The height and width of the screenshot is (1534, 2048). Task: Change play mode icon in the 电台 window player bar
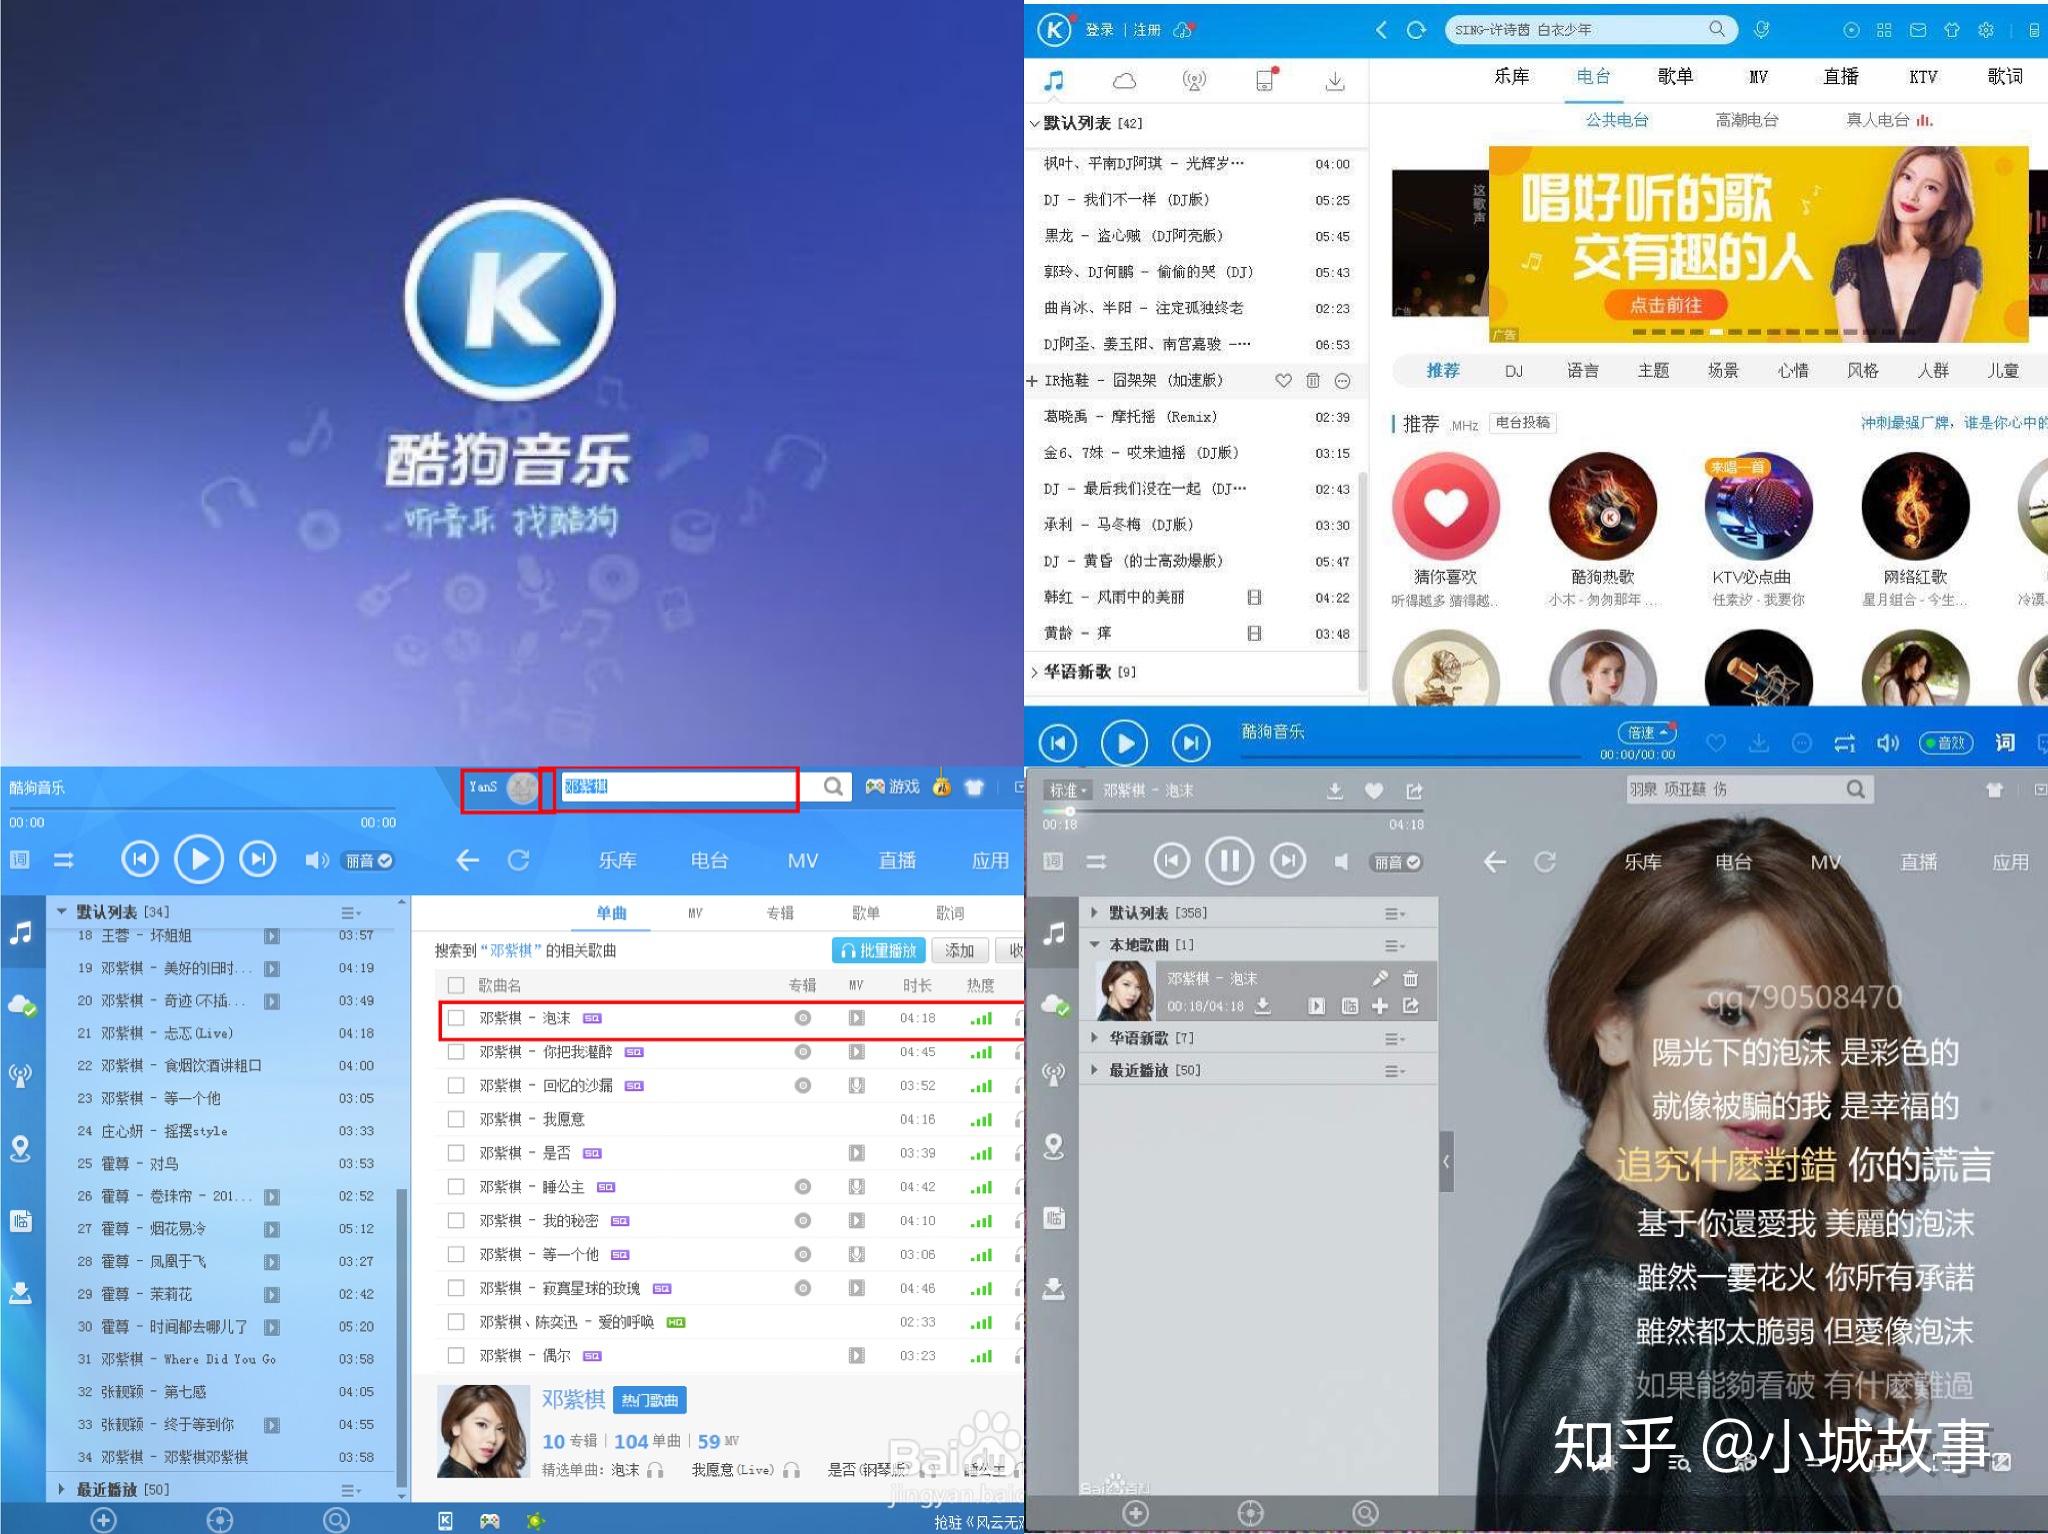[1845, 742]
